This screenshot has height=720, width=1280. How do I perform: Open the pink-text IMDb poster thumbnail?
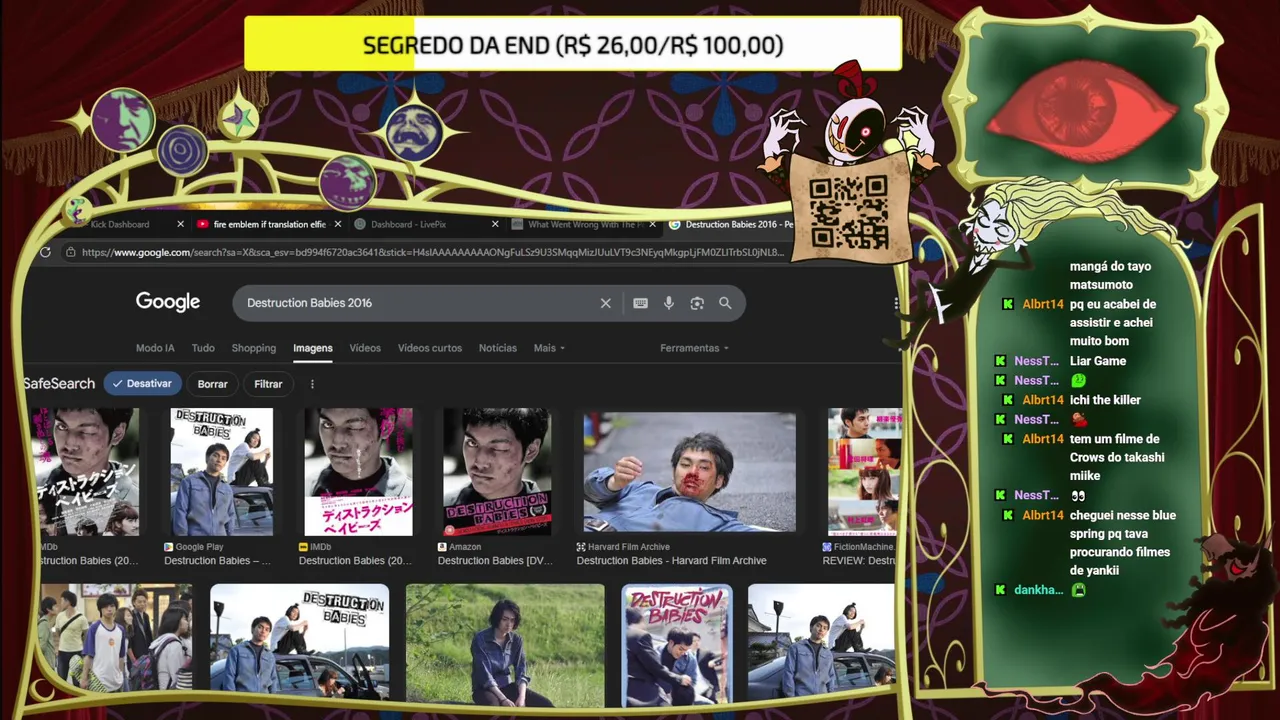point(358,472)
